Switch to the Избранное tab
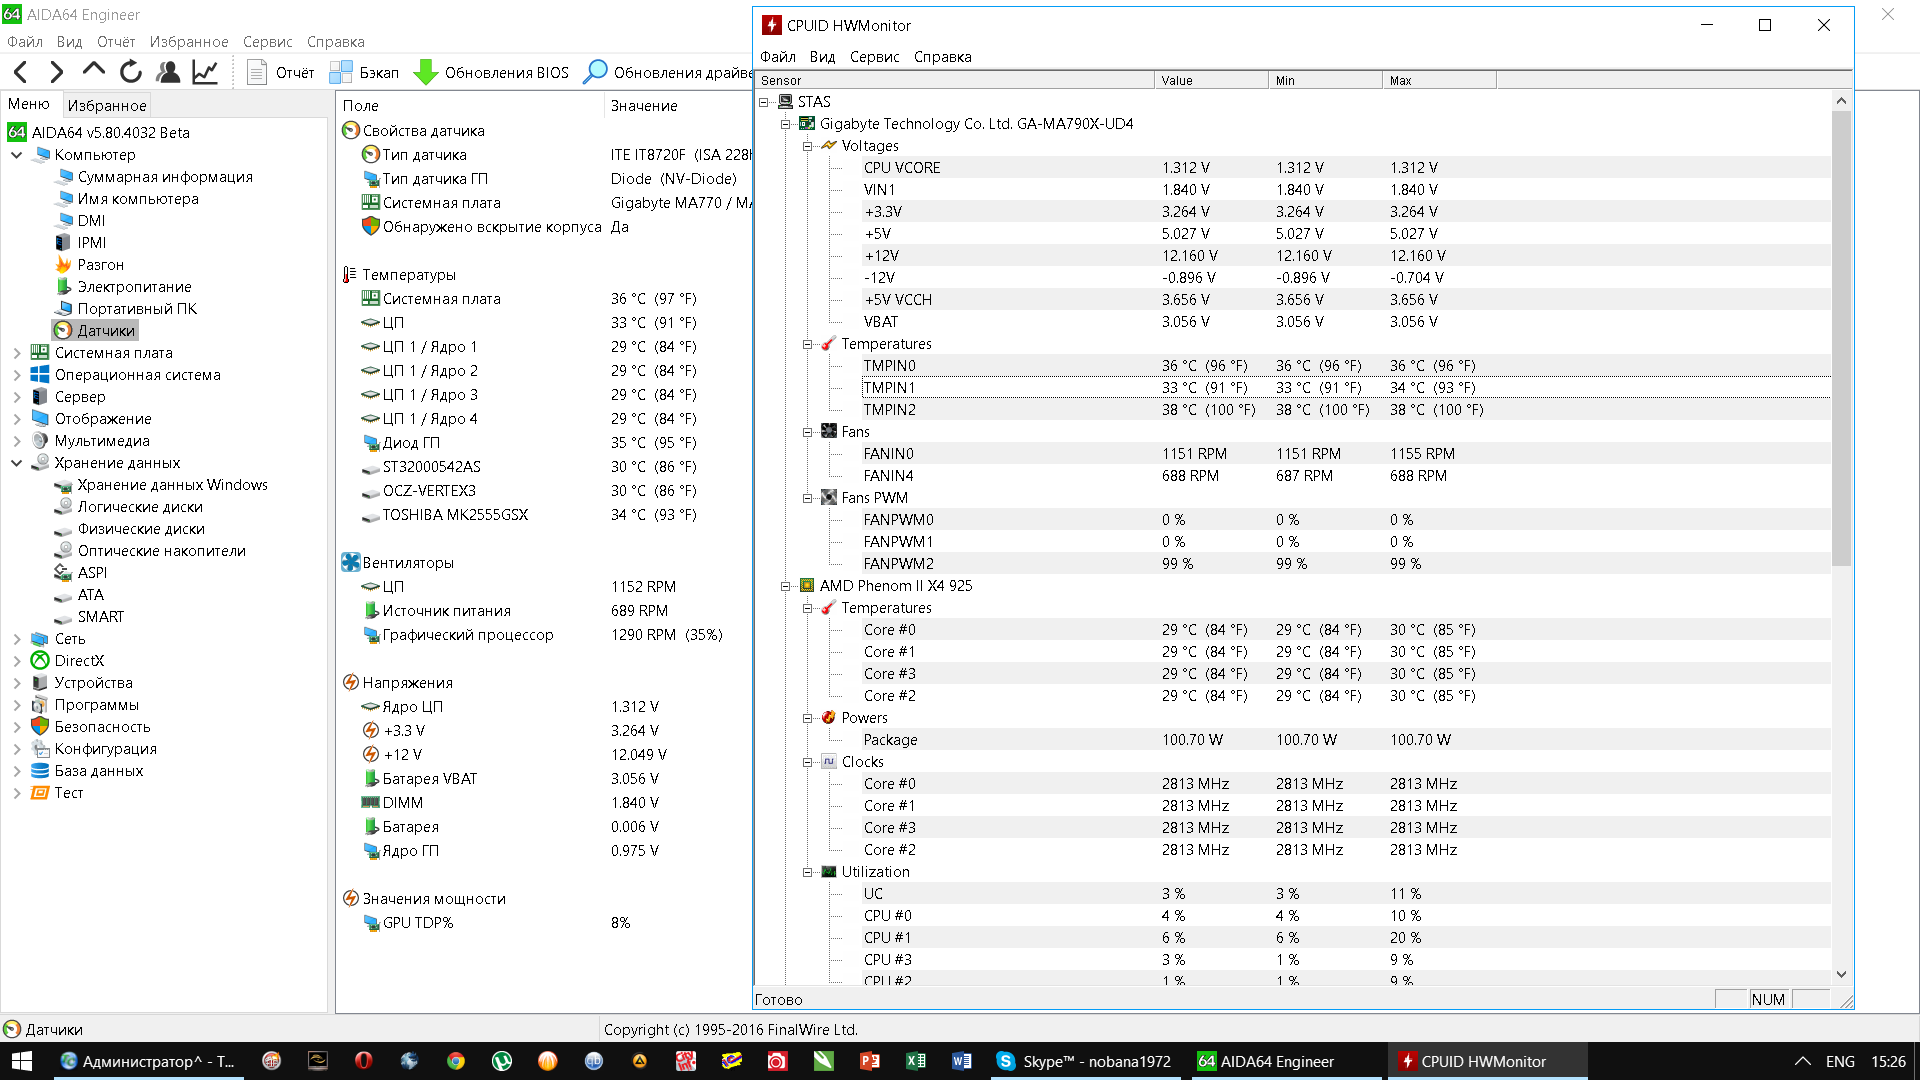 point(106,105)
